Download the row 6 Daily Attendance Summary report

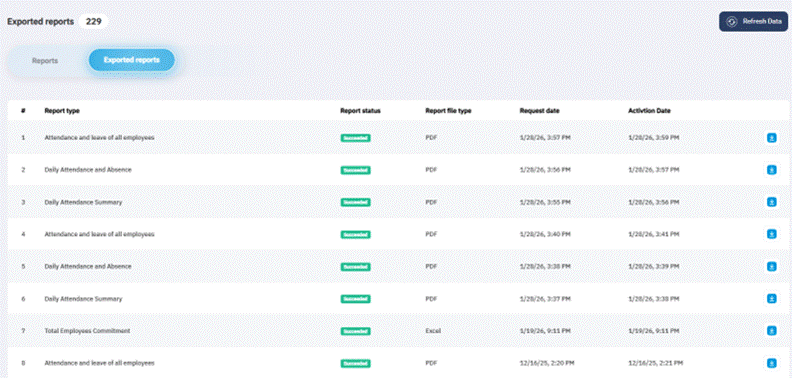pos(771,299)
